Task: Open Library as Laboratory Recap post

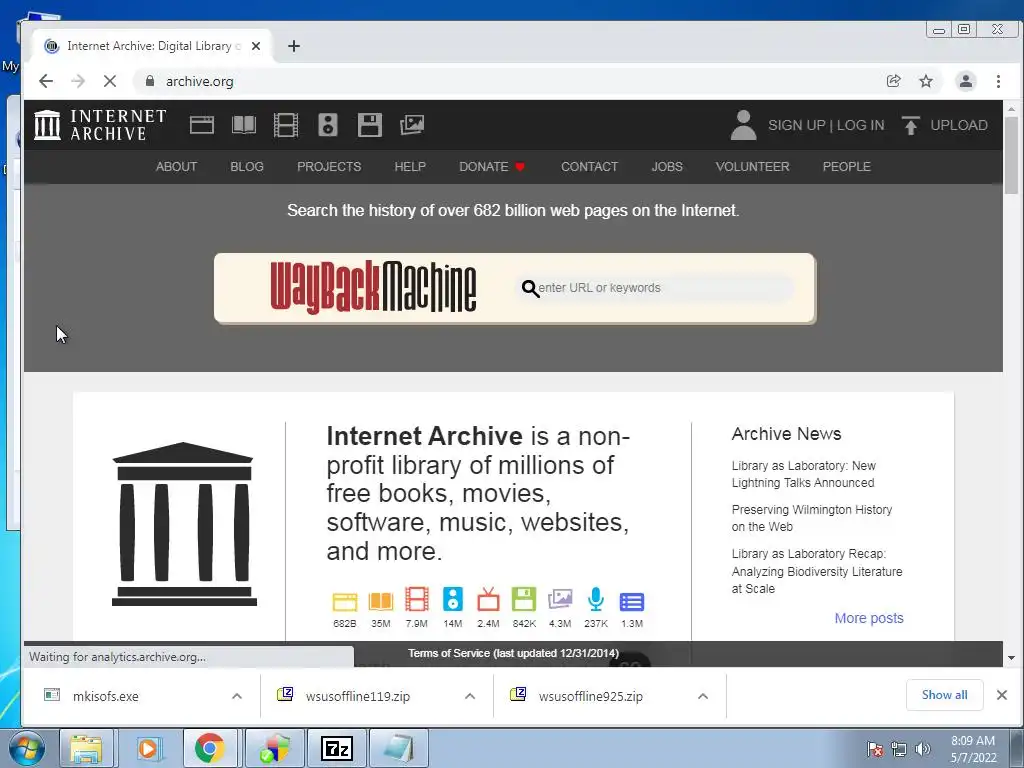Action: [817, 571]
